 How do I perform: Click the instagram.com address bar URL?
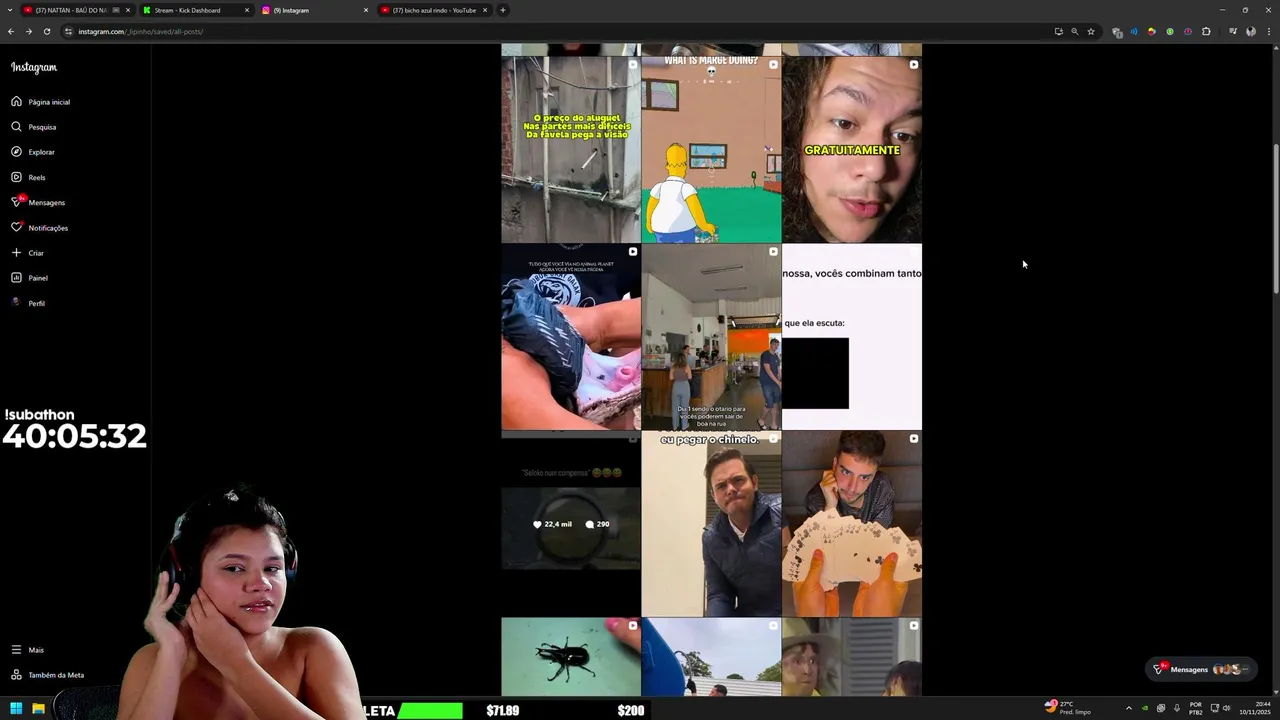[141, 31]
